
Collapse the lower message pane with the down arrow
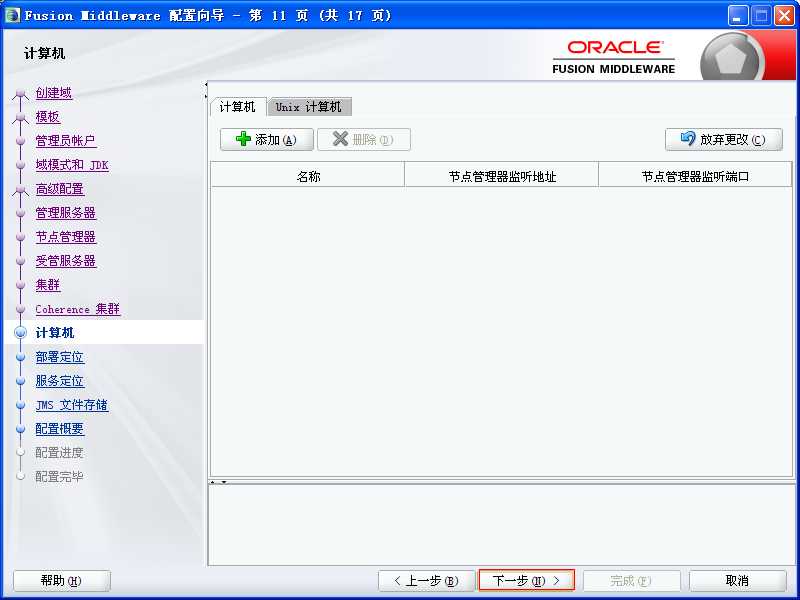click(224, 482)
